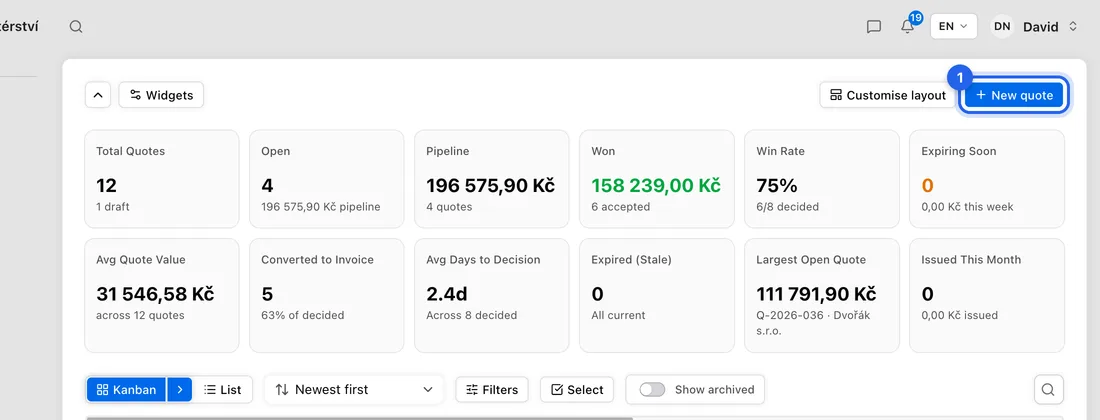Click the search icon beside Show archived
The height and width of the screenshot is (420, 1100).
pos(1048,389)
